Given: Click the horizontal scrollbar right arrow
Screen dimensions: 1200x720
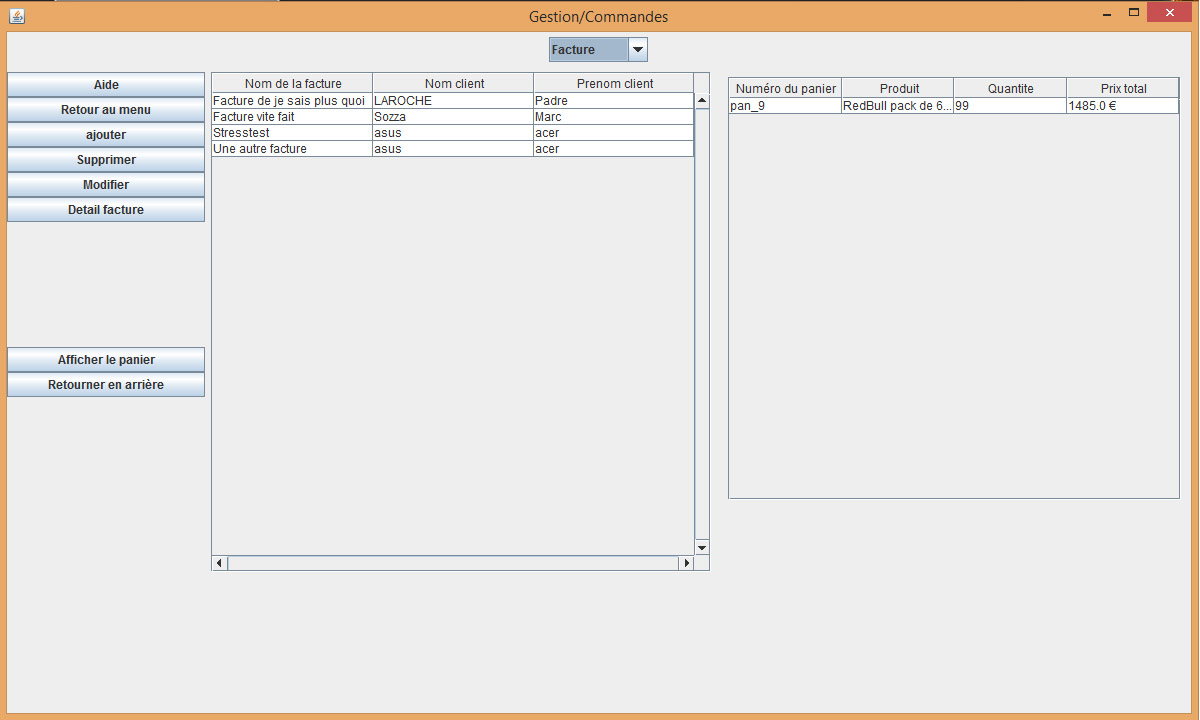Looking at the screenshot, I should (x=686, y=564).
